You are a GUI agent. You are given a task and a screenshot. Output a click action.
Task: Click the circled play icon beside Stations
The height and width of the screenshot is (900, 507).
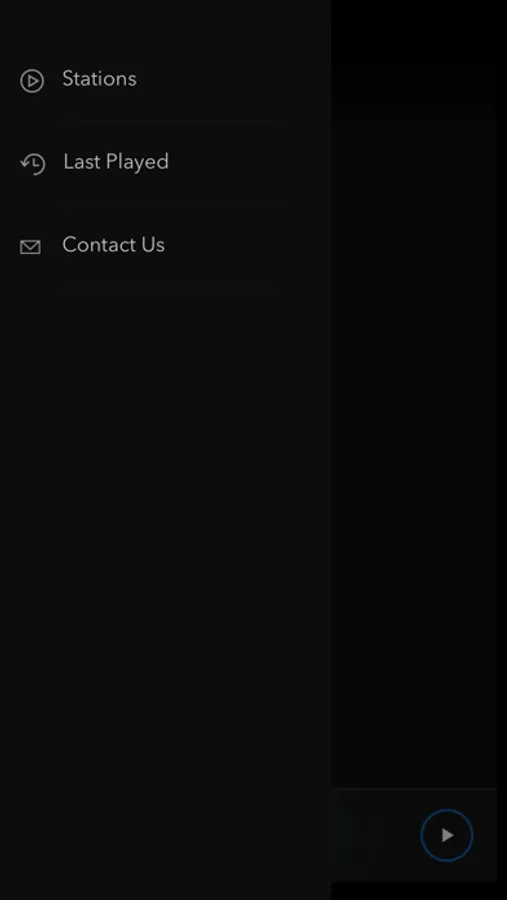(x=32, y=81)
